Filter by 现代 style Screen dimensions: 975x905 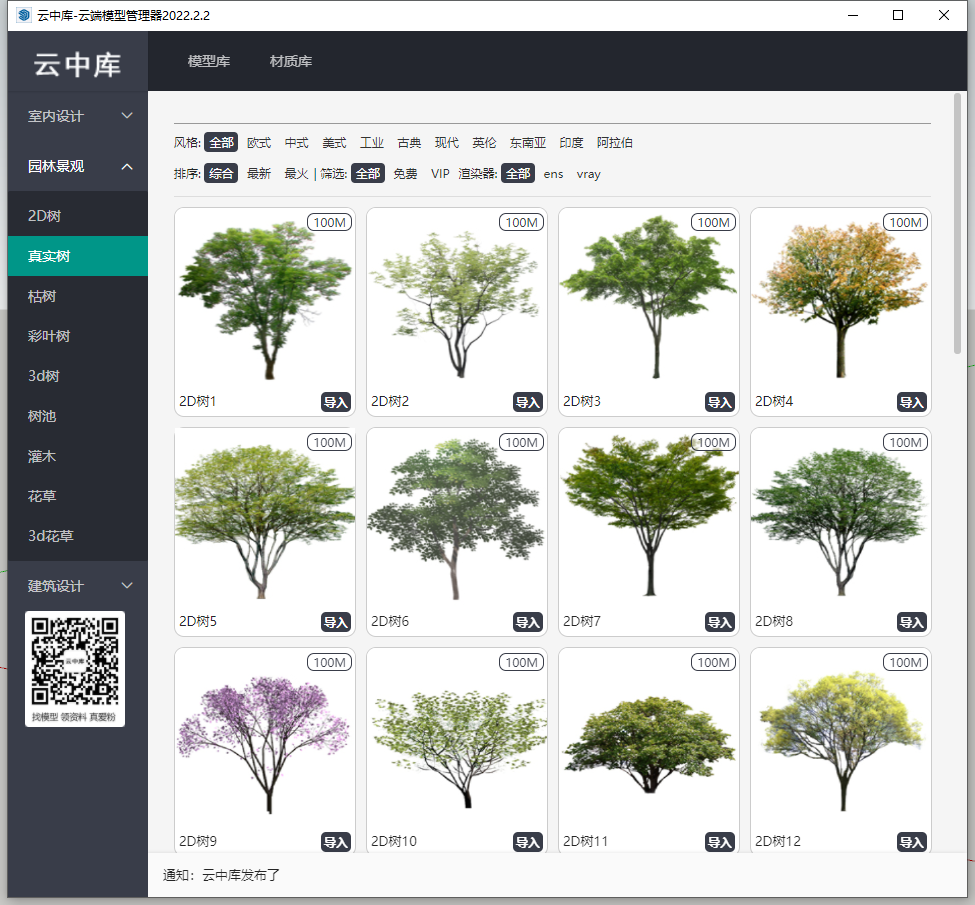(x=446, y=142)
